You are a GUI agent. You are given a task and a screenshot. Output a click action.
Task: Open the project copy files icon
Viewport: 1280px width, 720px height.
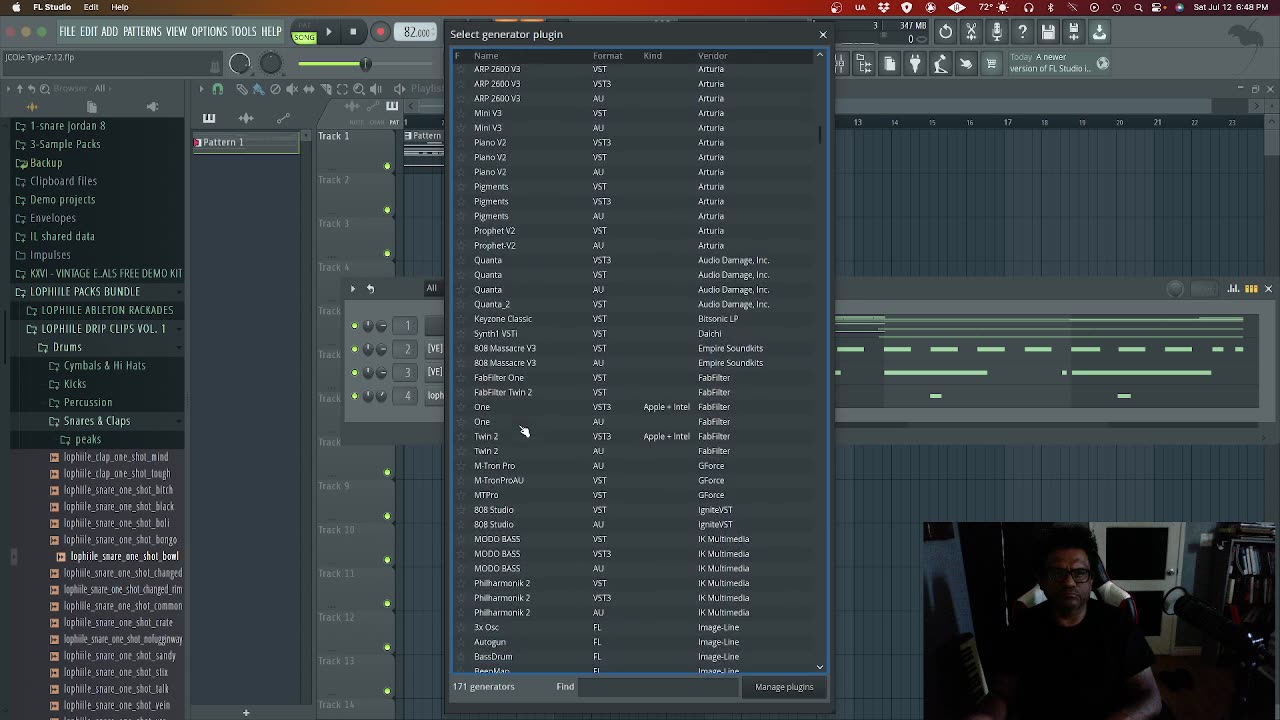tap(890, 64)
